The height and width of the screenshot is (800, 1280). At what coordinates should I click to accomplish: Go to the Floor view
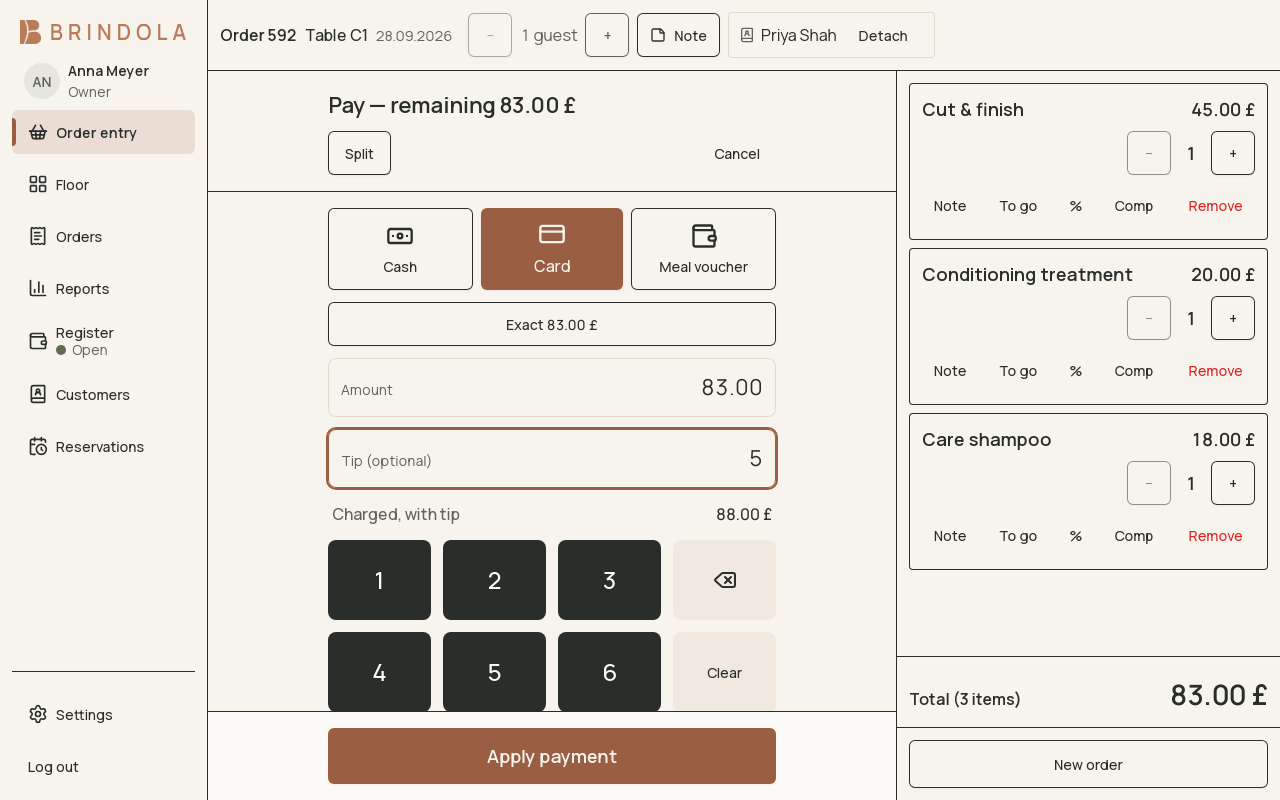pyautogui.click(x=103, y=184)
